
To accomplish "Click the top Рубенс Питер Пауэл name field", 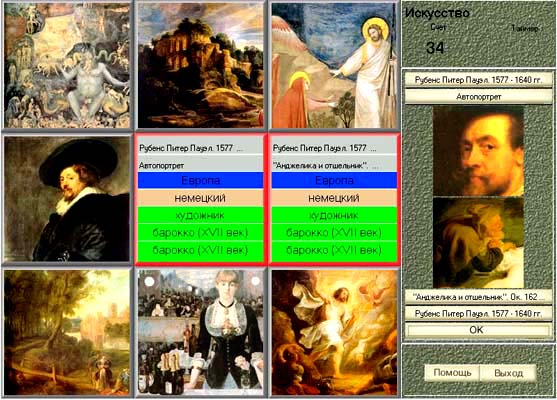I will (478, 80).
